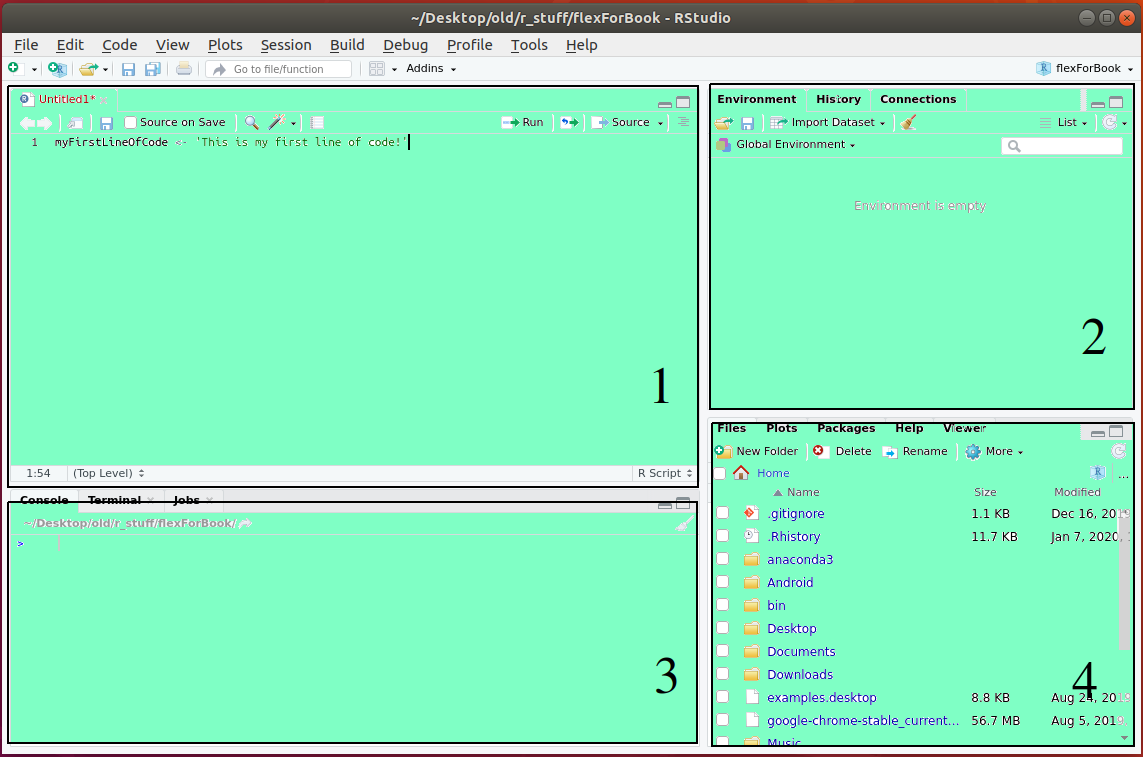Click the find/replace magnifier icon

click(252, 122)
